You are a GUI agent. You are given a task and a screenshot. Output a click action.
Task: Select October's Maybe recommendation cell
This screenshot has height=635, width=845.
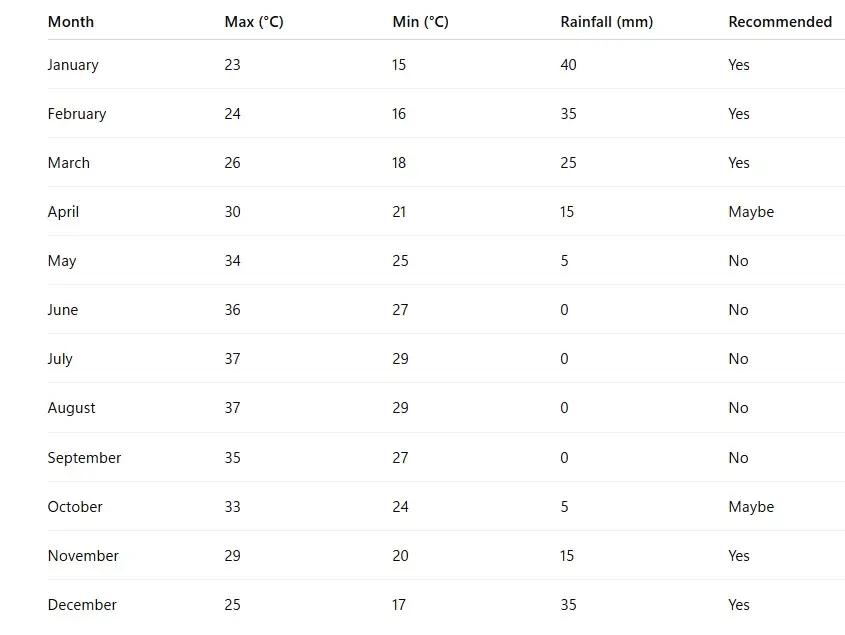point(751,507)
